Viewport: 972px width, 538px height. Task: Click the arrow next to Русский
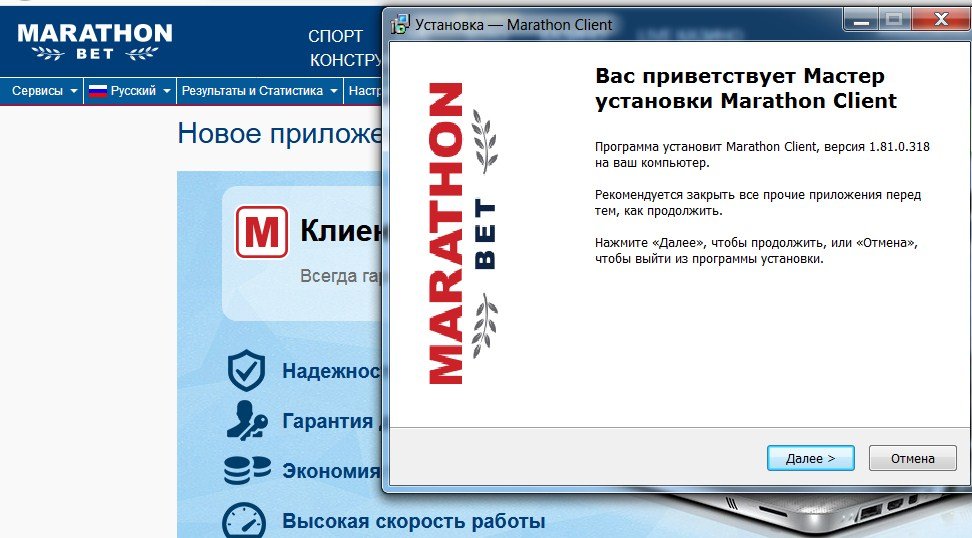click(x=166, y=91)
